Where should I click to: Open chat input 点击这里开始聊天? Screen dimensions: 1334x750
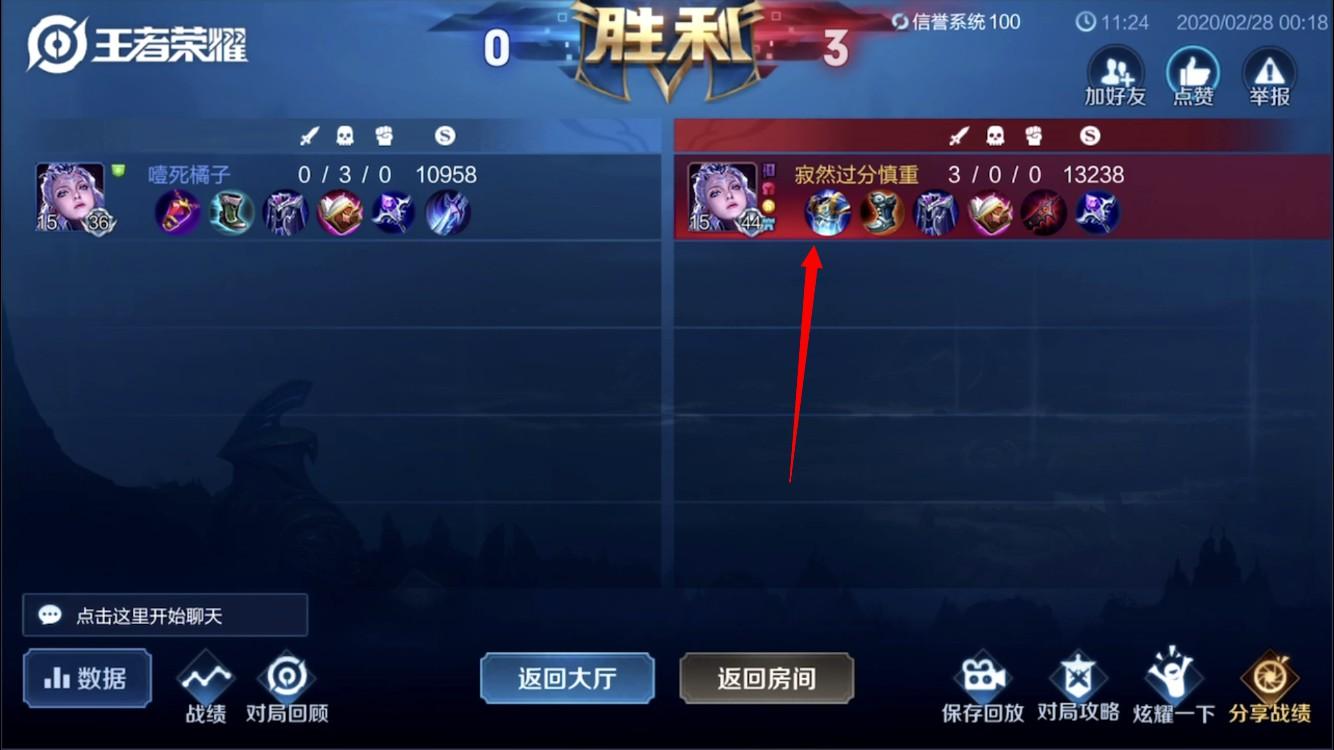tap(165, 615)
